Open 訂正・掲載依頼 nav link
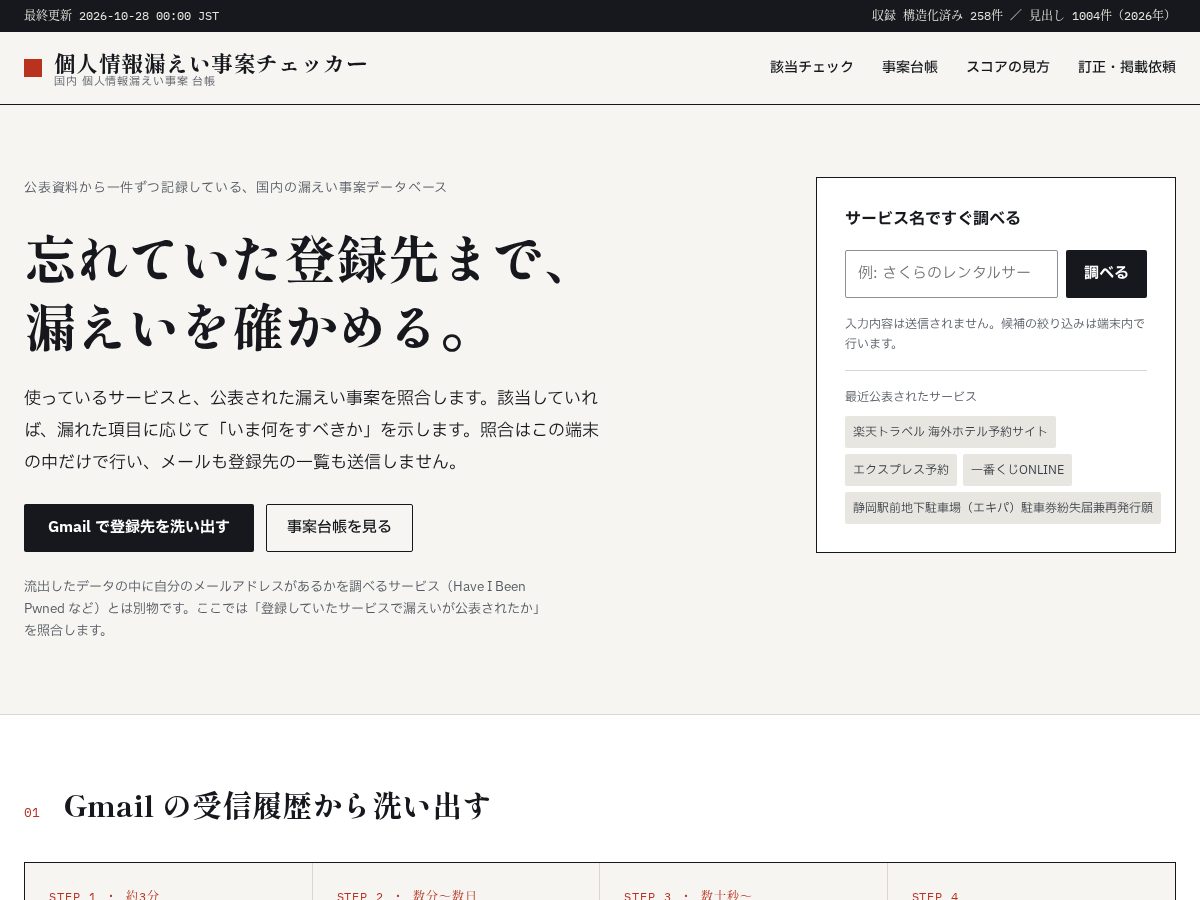The height and width of the screenshot is (900, 1200). (1127, 67)
